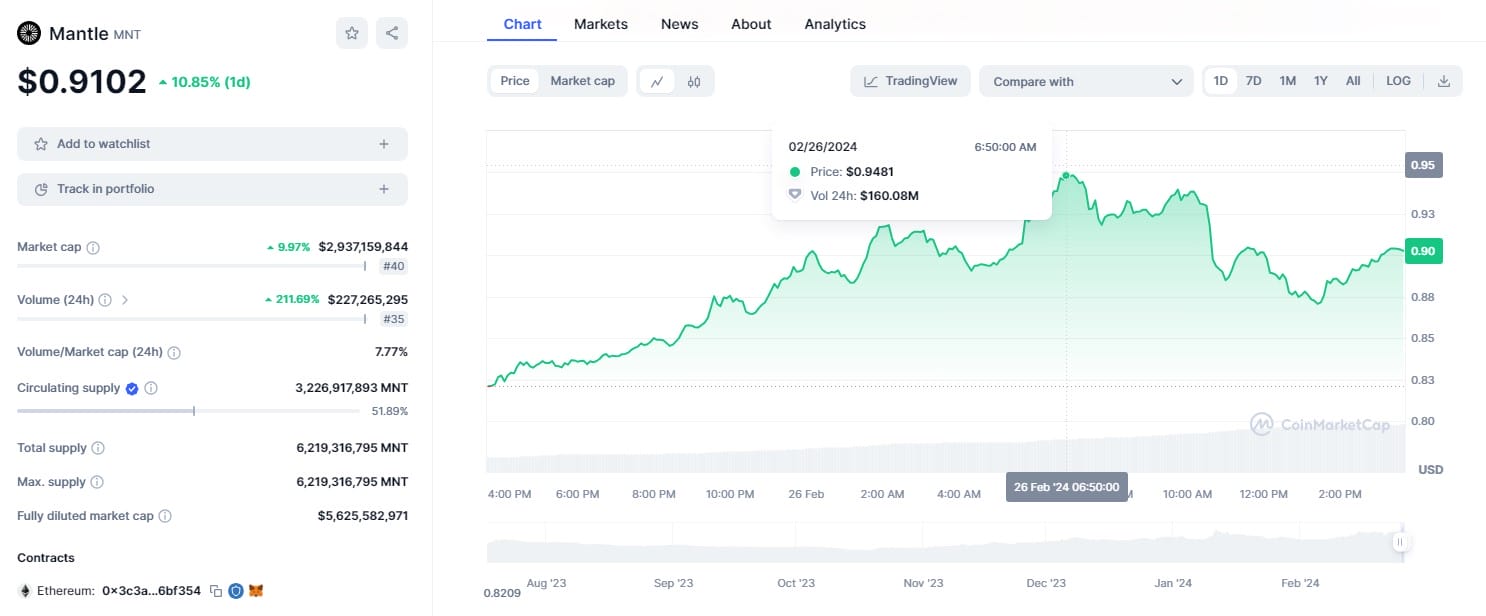Expand Add to watchlist plus
This screenshot has width=1486, height=616.
[383, 144]
